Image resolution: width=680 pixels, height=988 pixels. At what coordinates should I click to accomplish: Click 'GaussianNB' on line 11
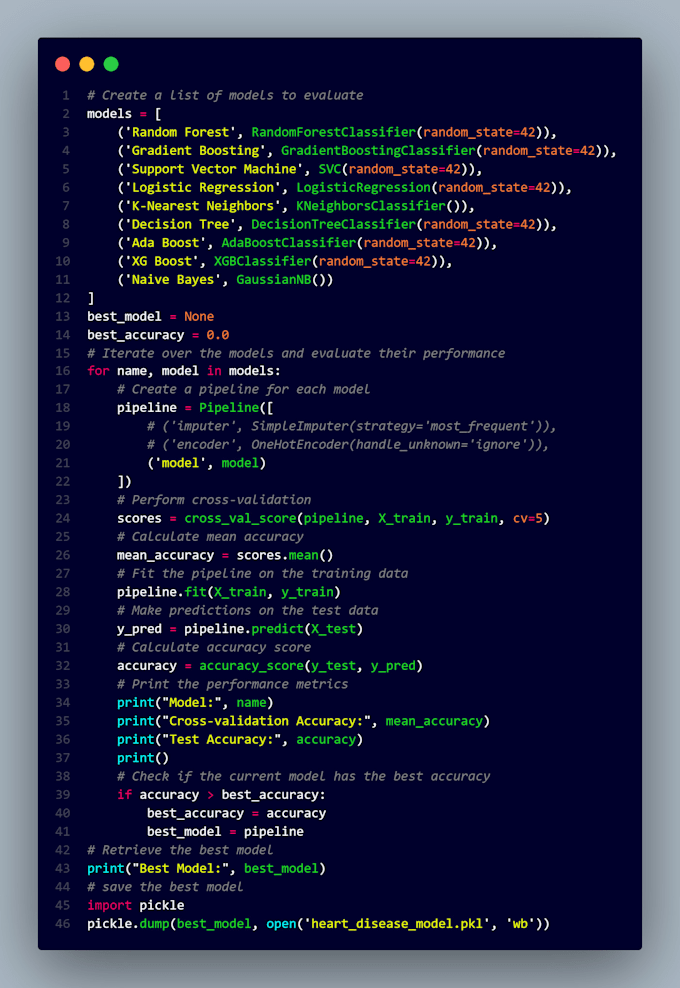[x=274, y=280]
